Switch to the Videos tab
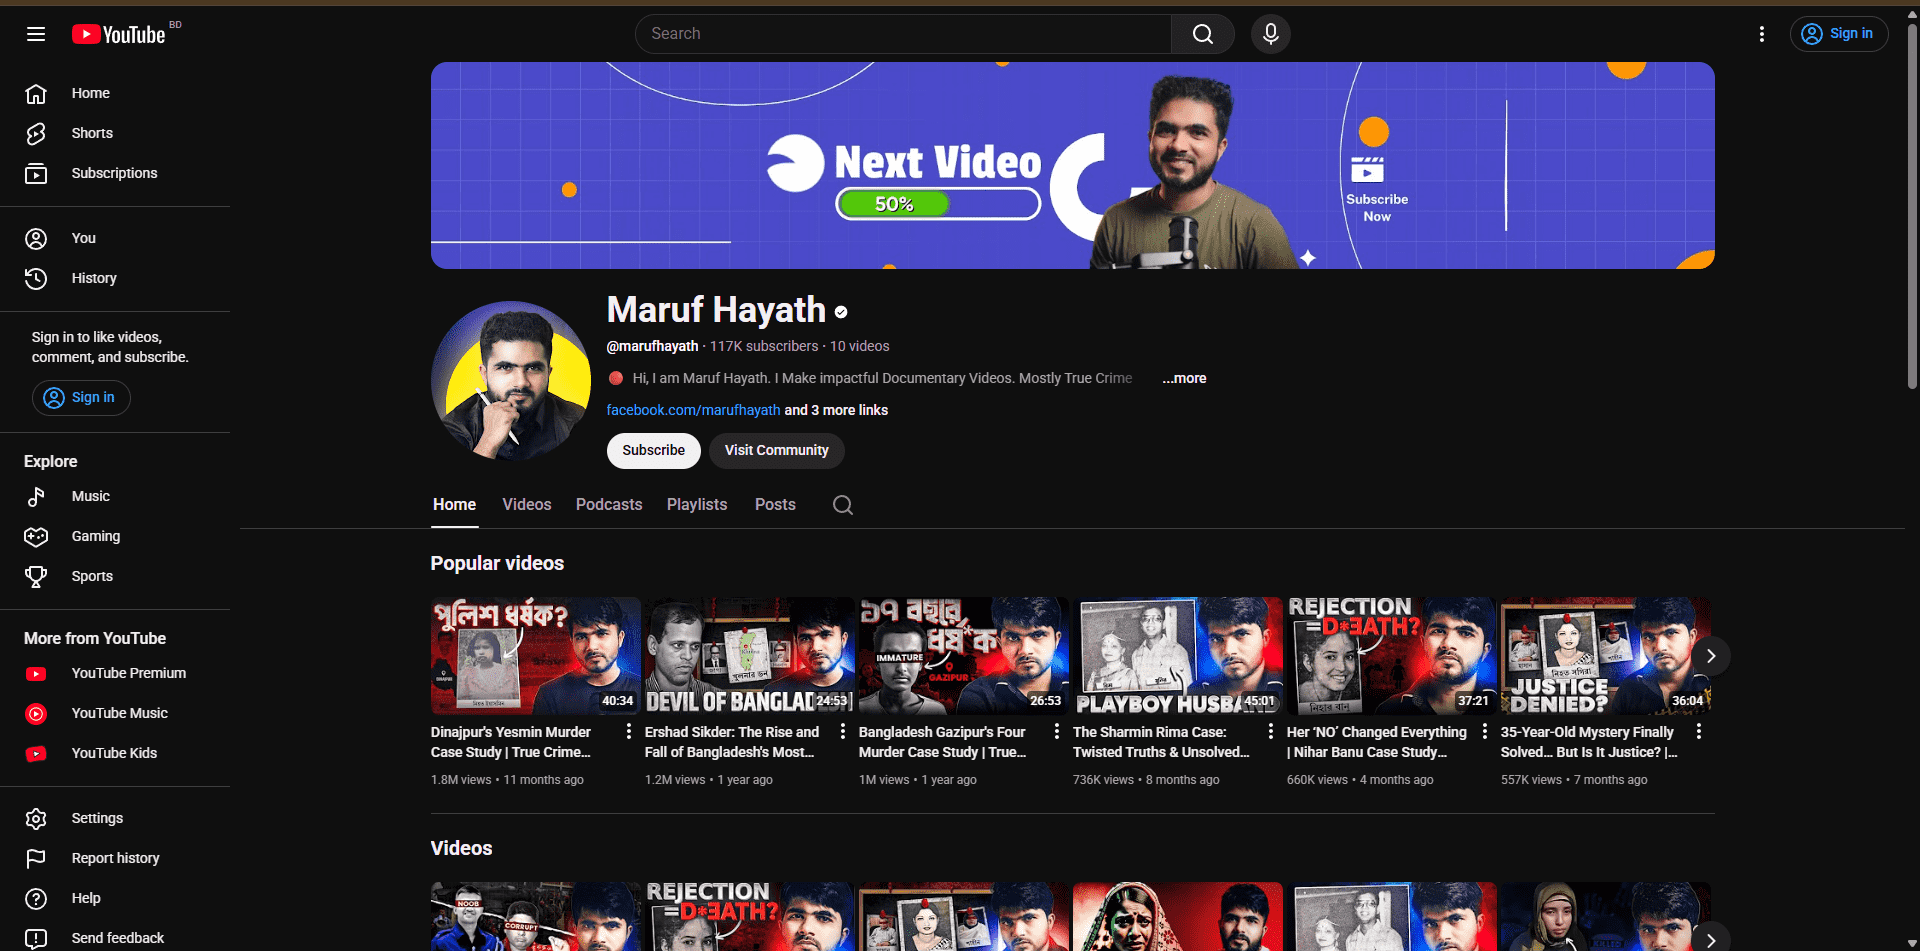 pos(526,504)
